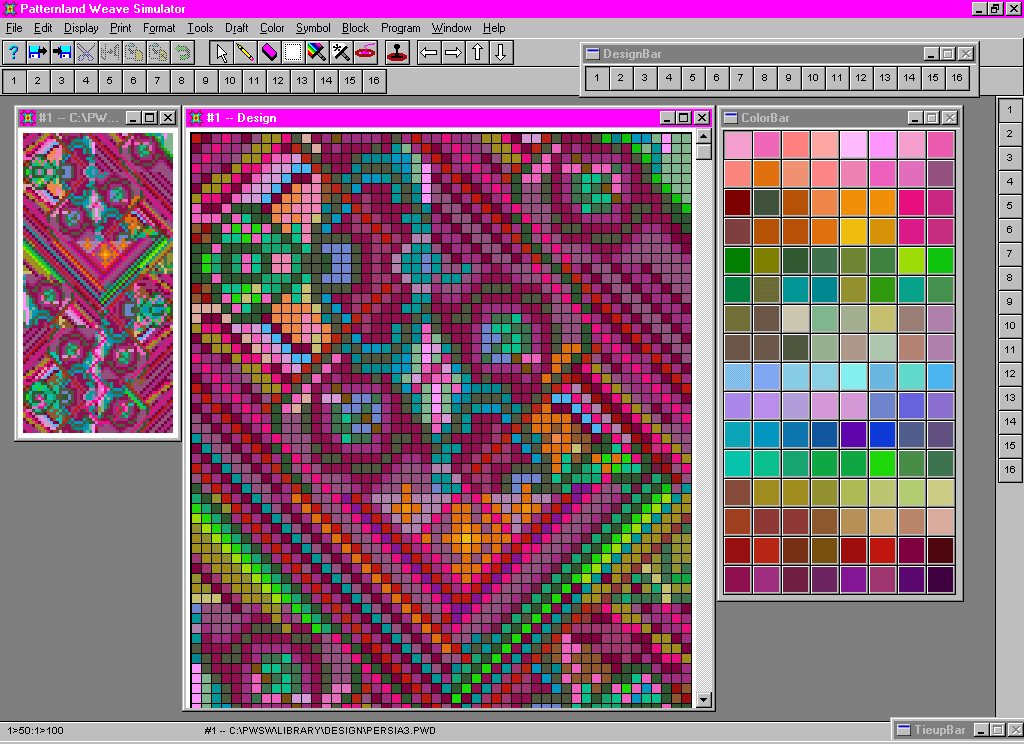
Task: Click the 1>50:1>100 status bar text
Action: coord(35,730)
